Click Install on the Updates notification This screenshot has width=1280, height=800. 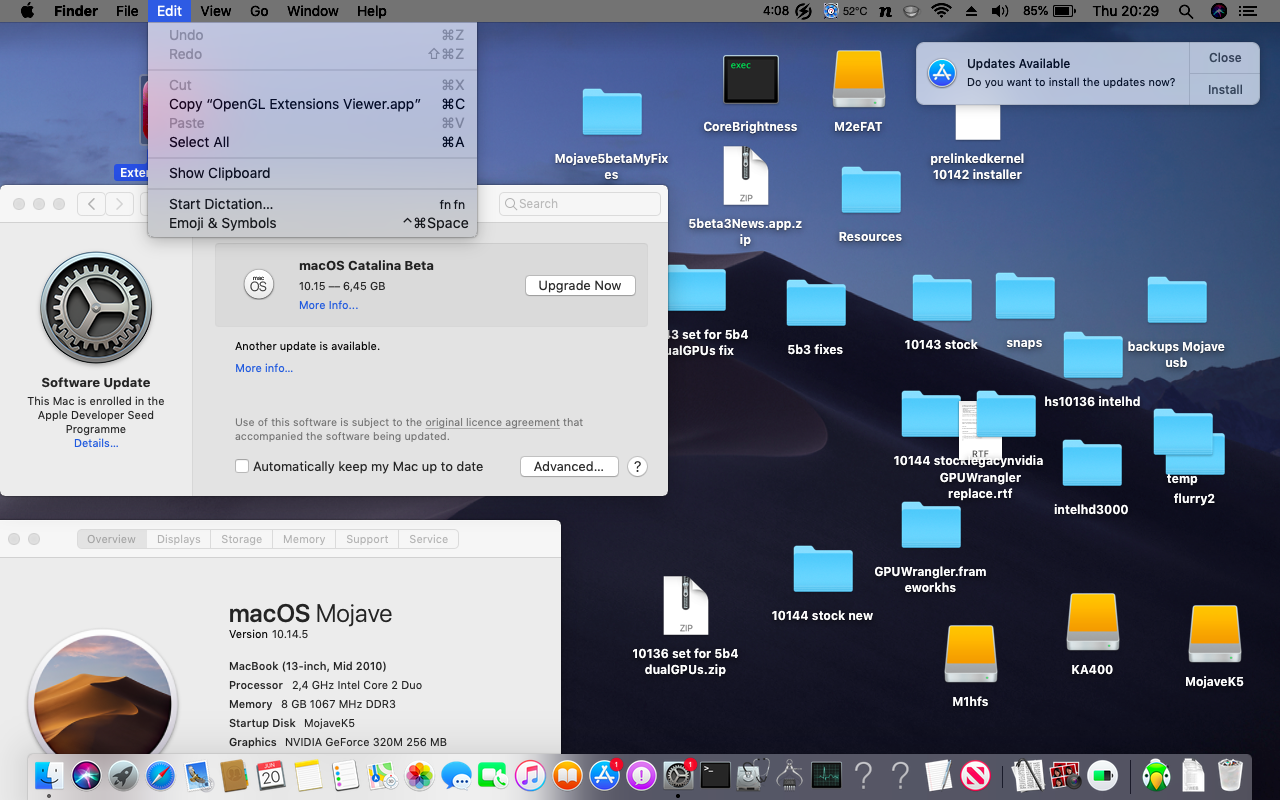[x=1225, y=89]
